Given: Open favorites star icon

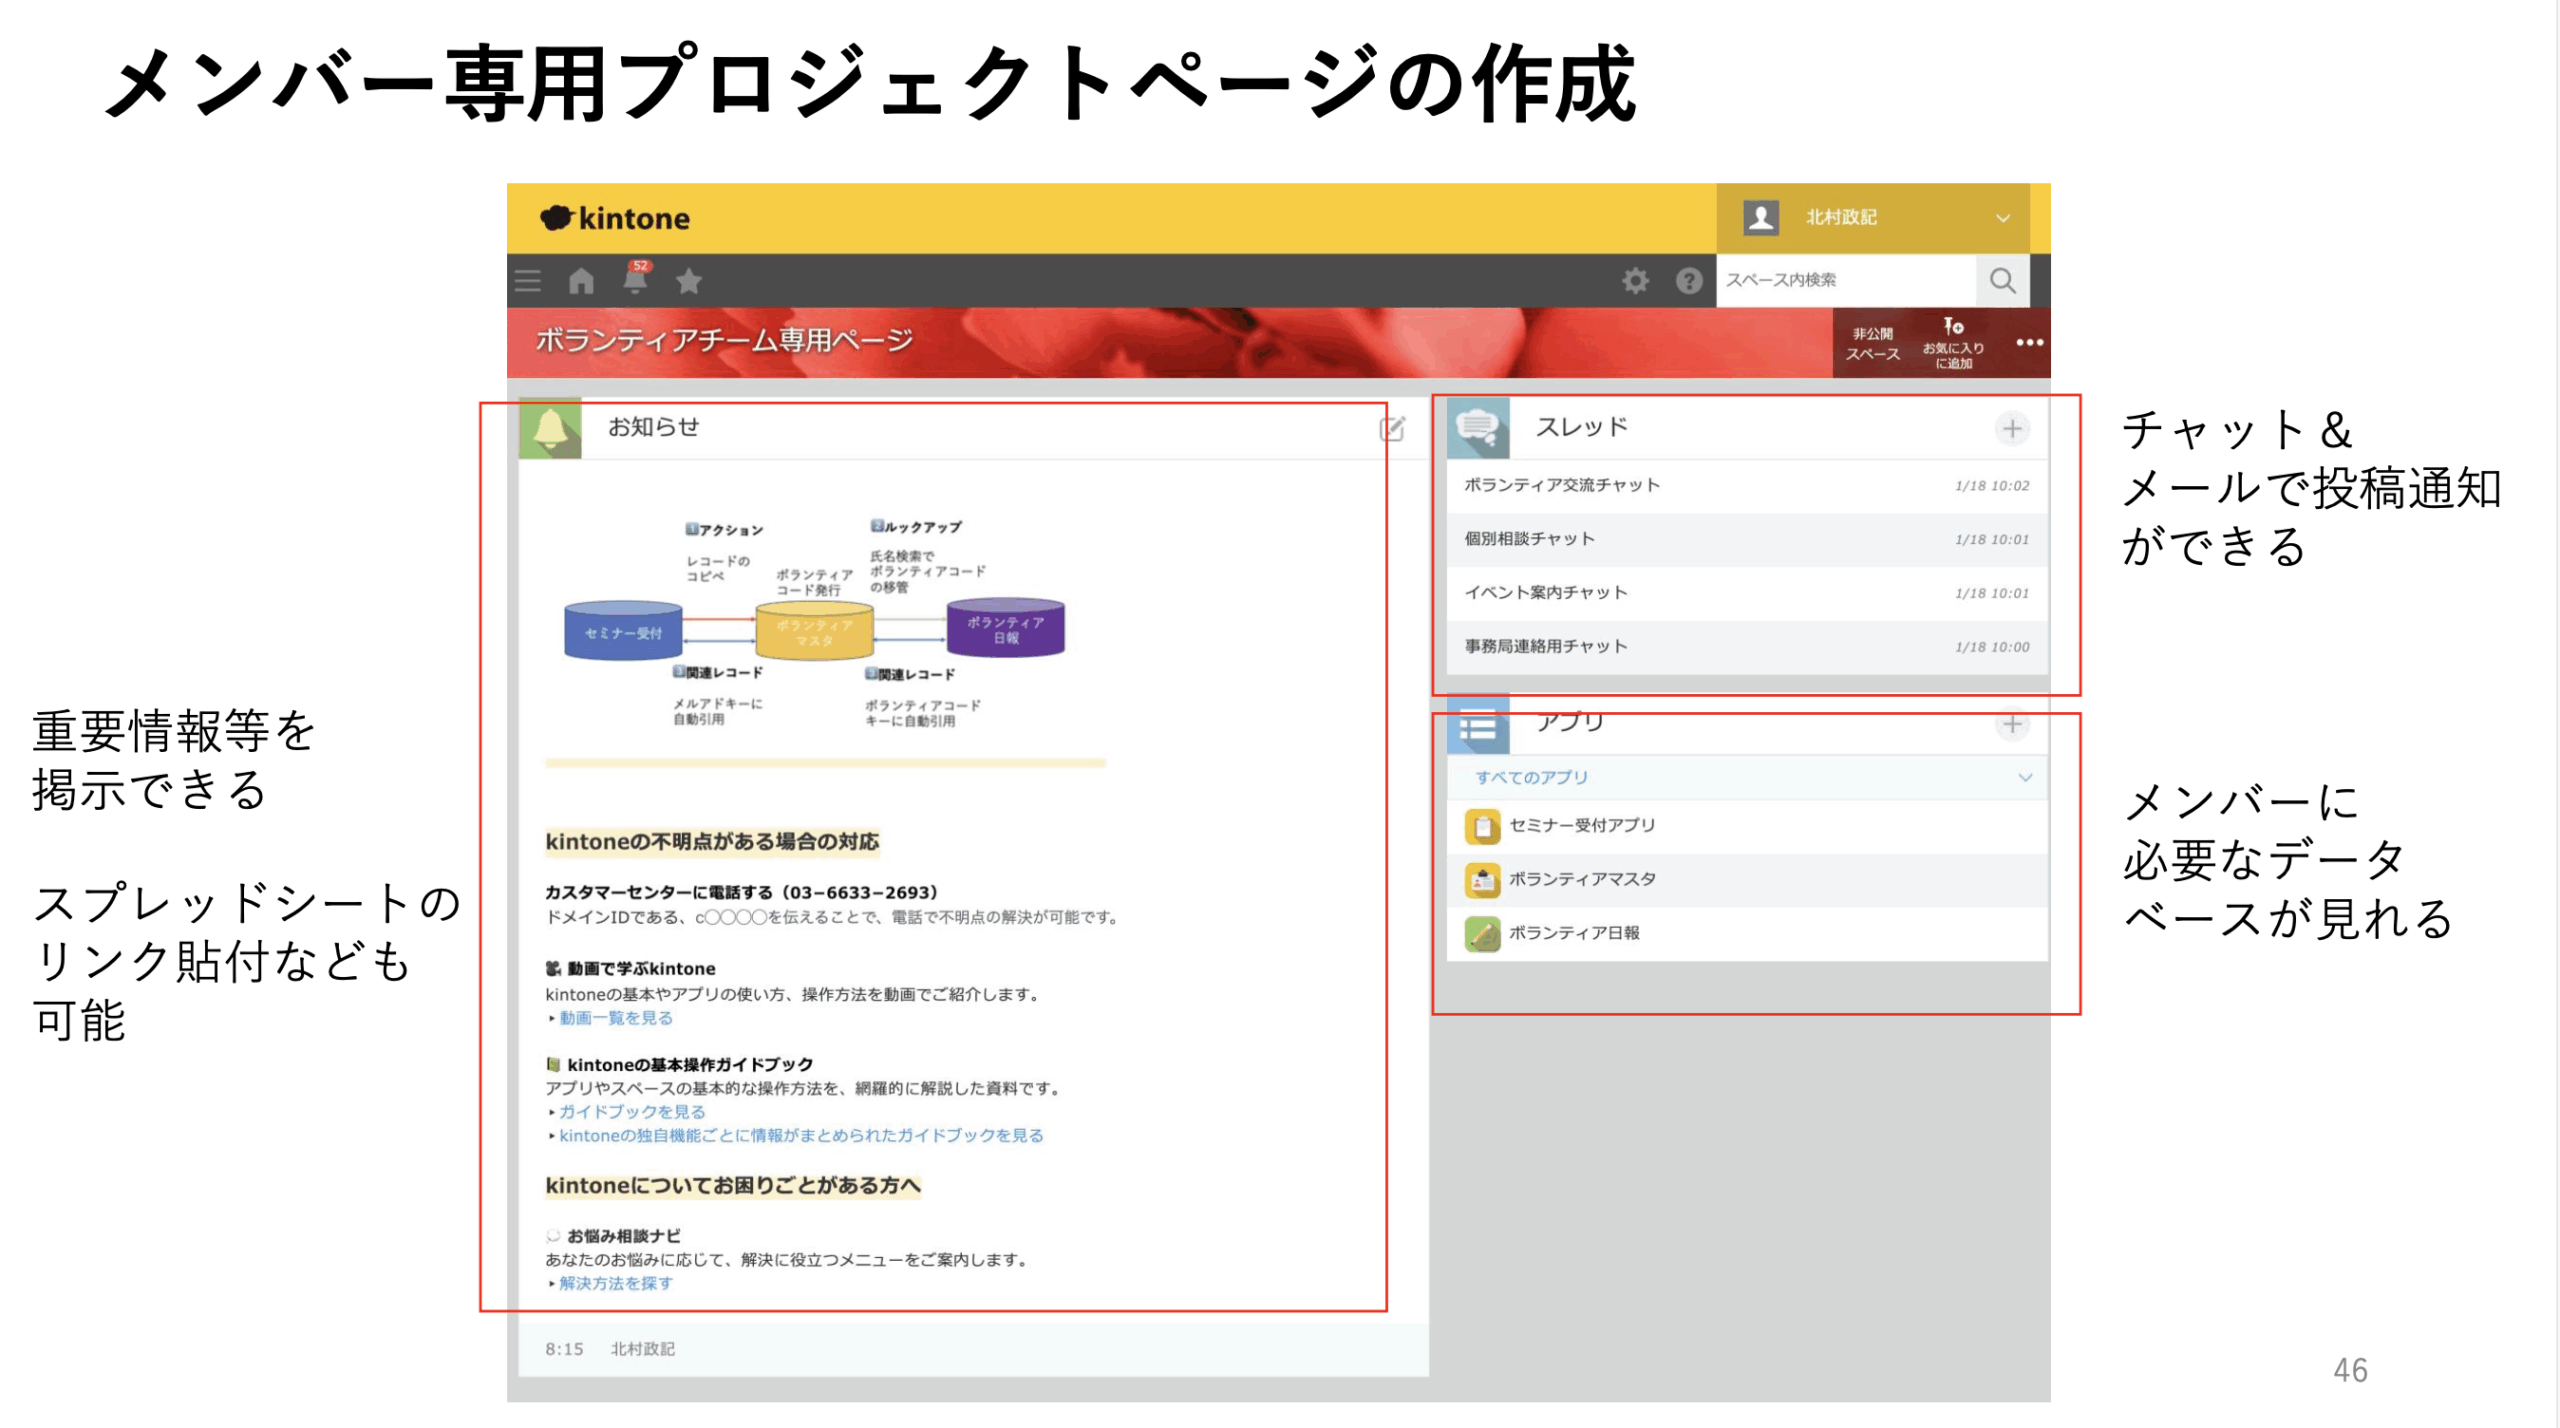Looking at the screenshot, I should (x=689, y=281).
